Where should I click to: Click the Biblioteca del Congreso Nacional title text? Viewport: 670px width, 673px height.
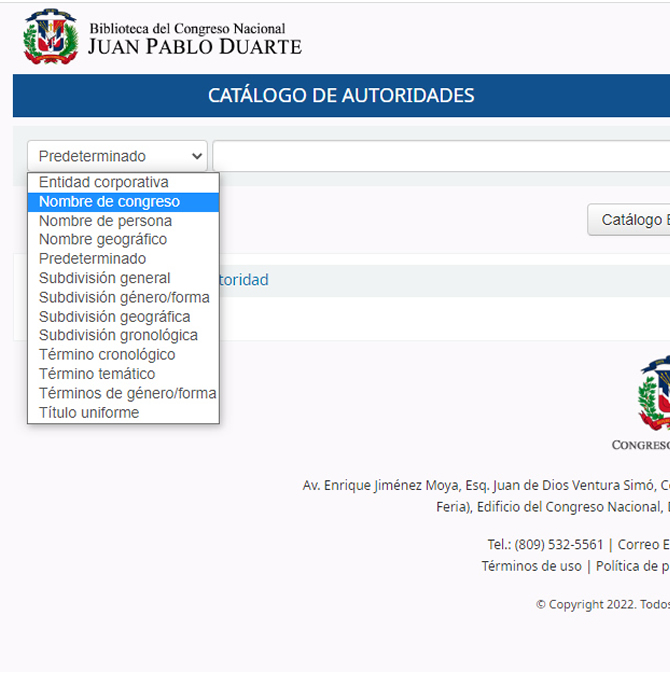187,29
